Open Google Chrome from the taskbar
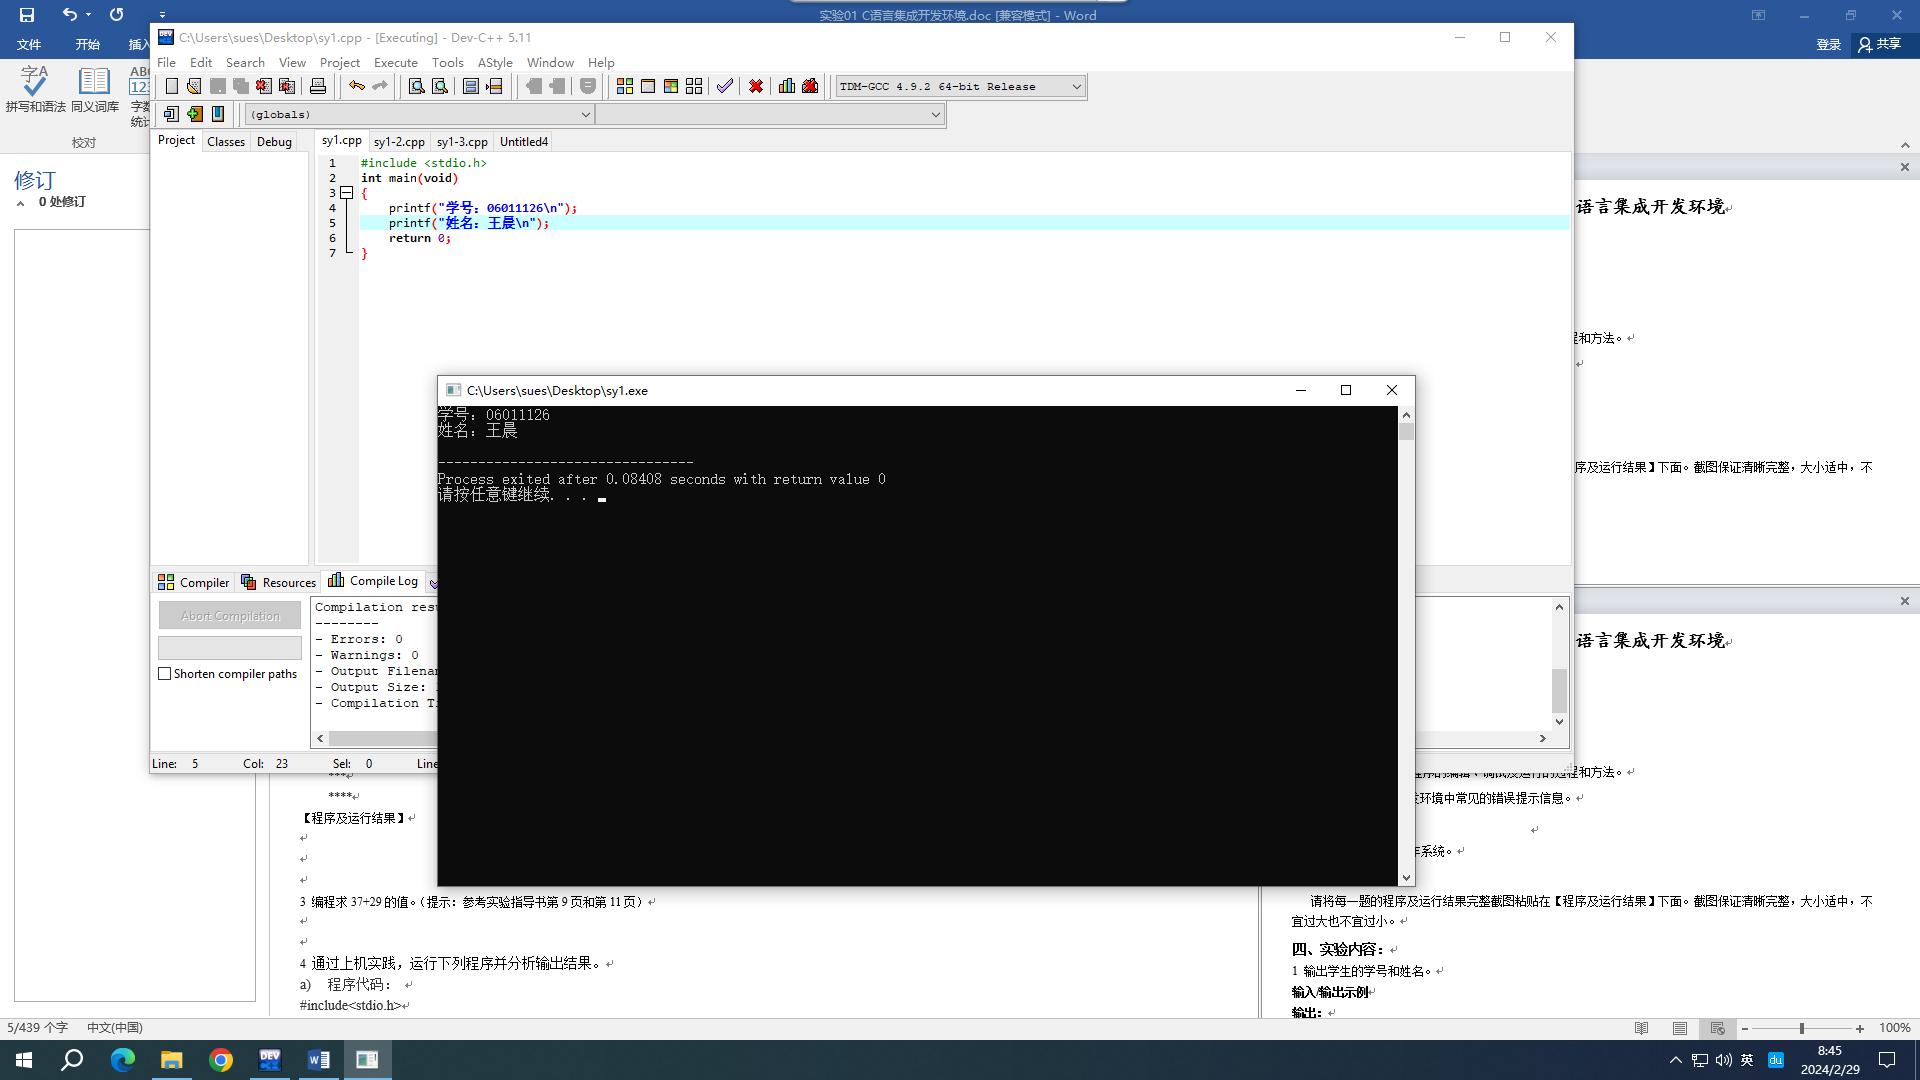 point(221,1060)
